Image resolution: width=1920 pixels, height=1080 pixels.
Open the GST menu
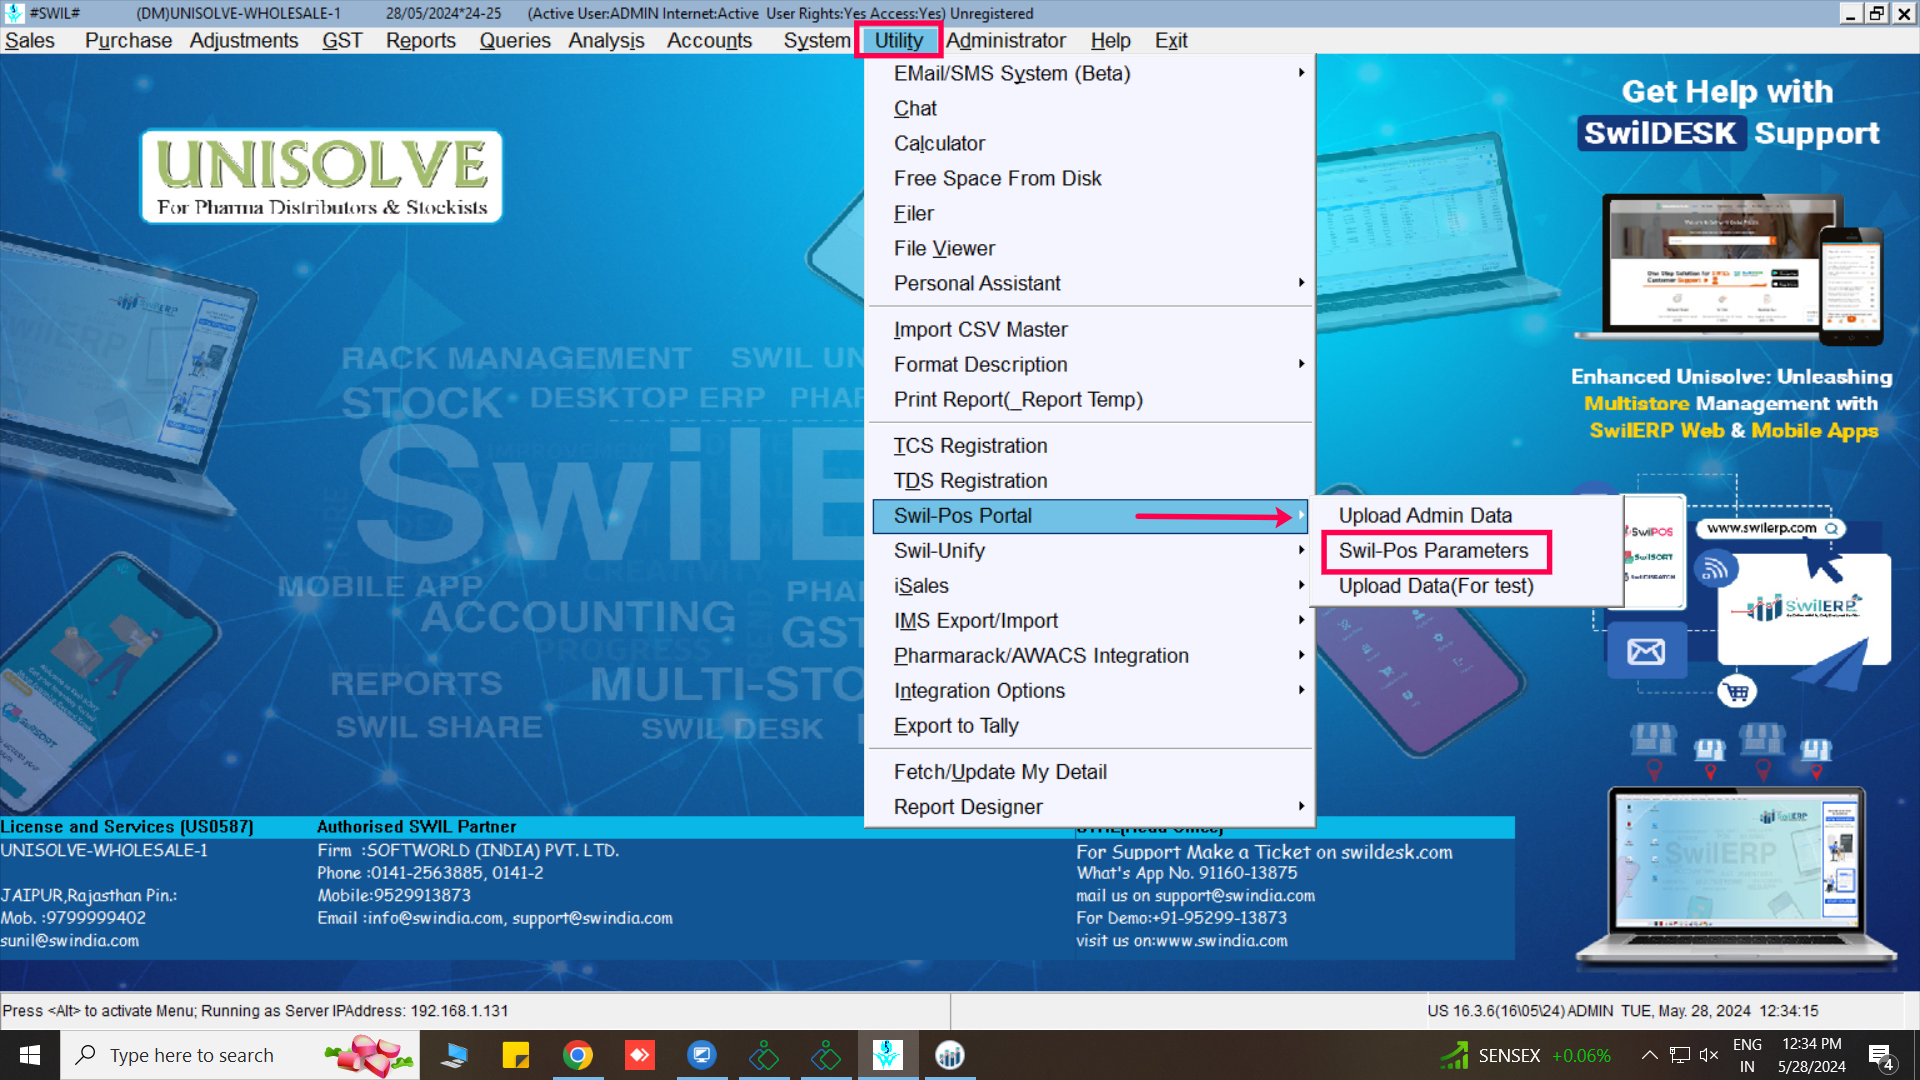click(x=342, y=40)
